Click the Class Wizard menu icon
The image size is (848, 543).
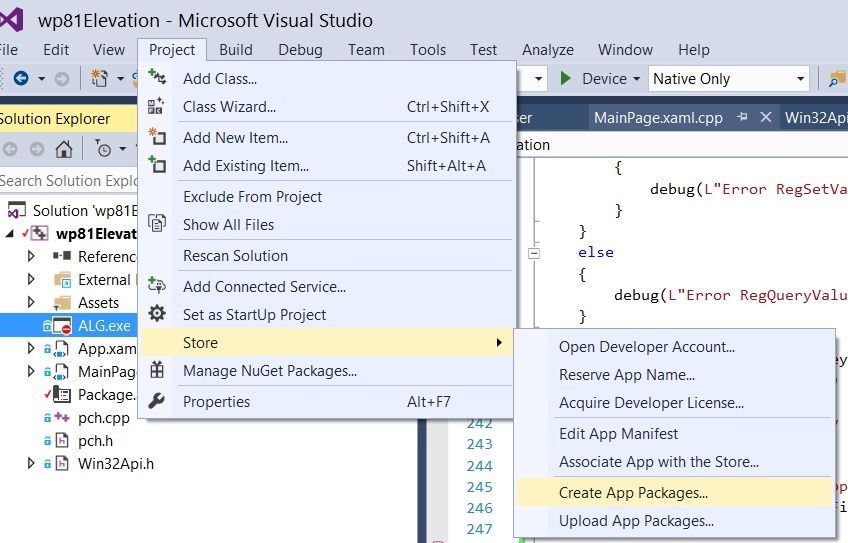[x=156, y=105]
